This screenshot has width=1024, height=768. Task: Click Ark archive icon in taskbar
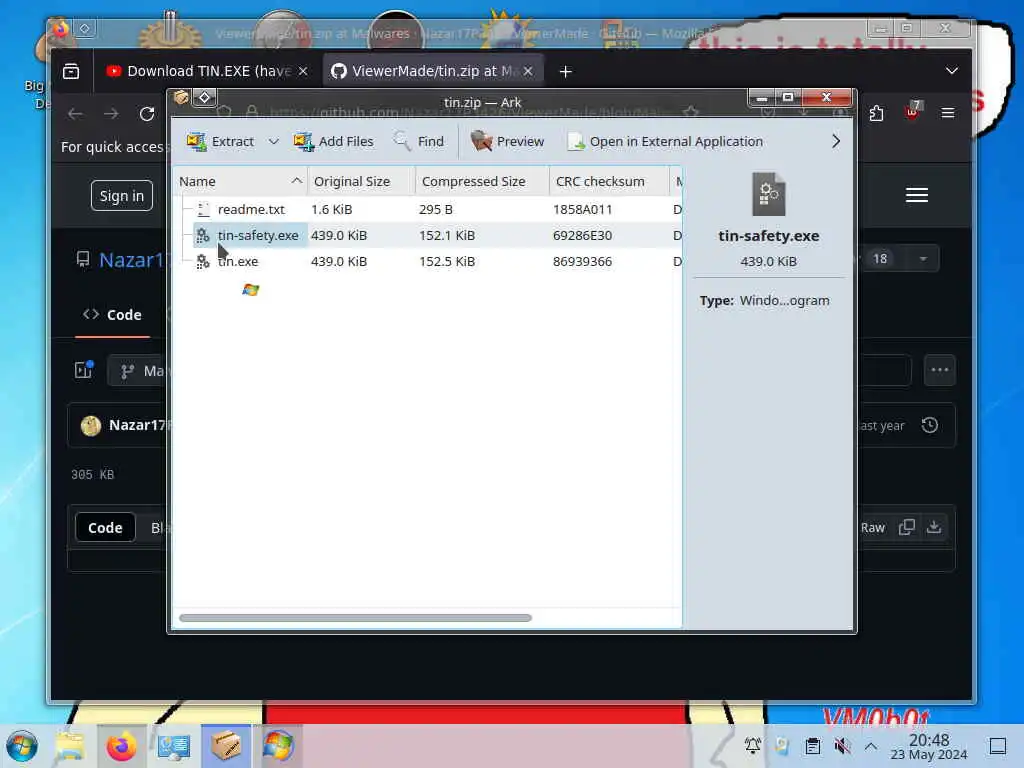coord(226,746)
